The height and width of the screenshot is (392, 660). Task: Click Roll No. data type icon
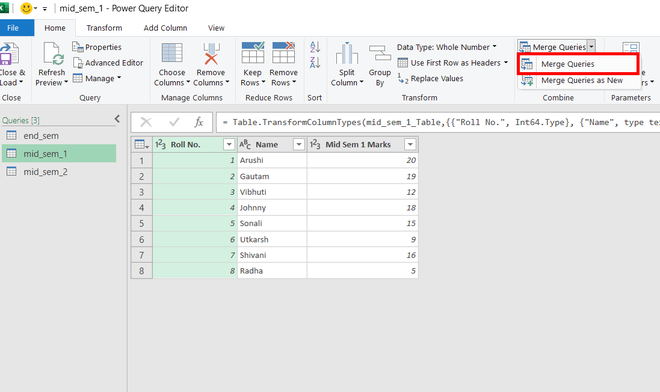coord(160,144)
